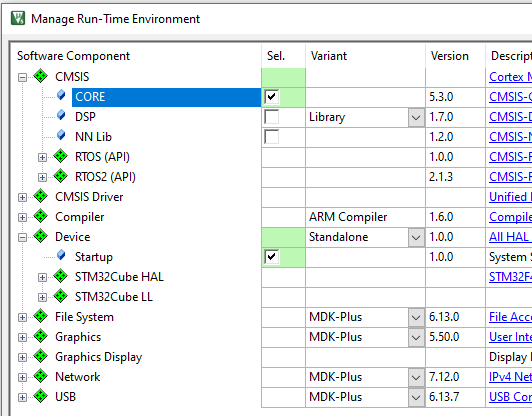Click the version value 5.3.0
This screenshot has height=416, width=532.
click(x=441, y=97)
